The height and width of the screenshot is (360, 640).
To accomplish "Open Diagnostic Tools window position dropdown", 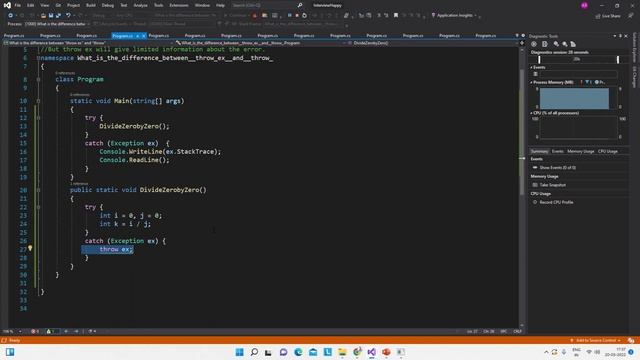I will click(x=615, y=36).
